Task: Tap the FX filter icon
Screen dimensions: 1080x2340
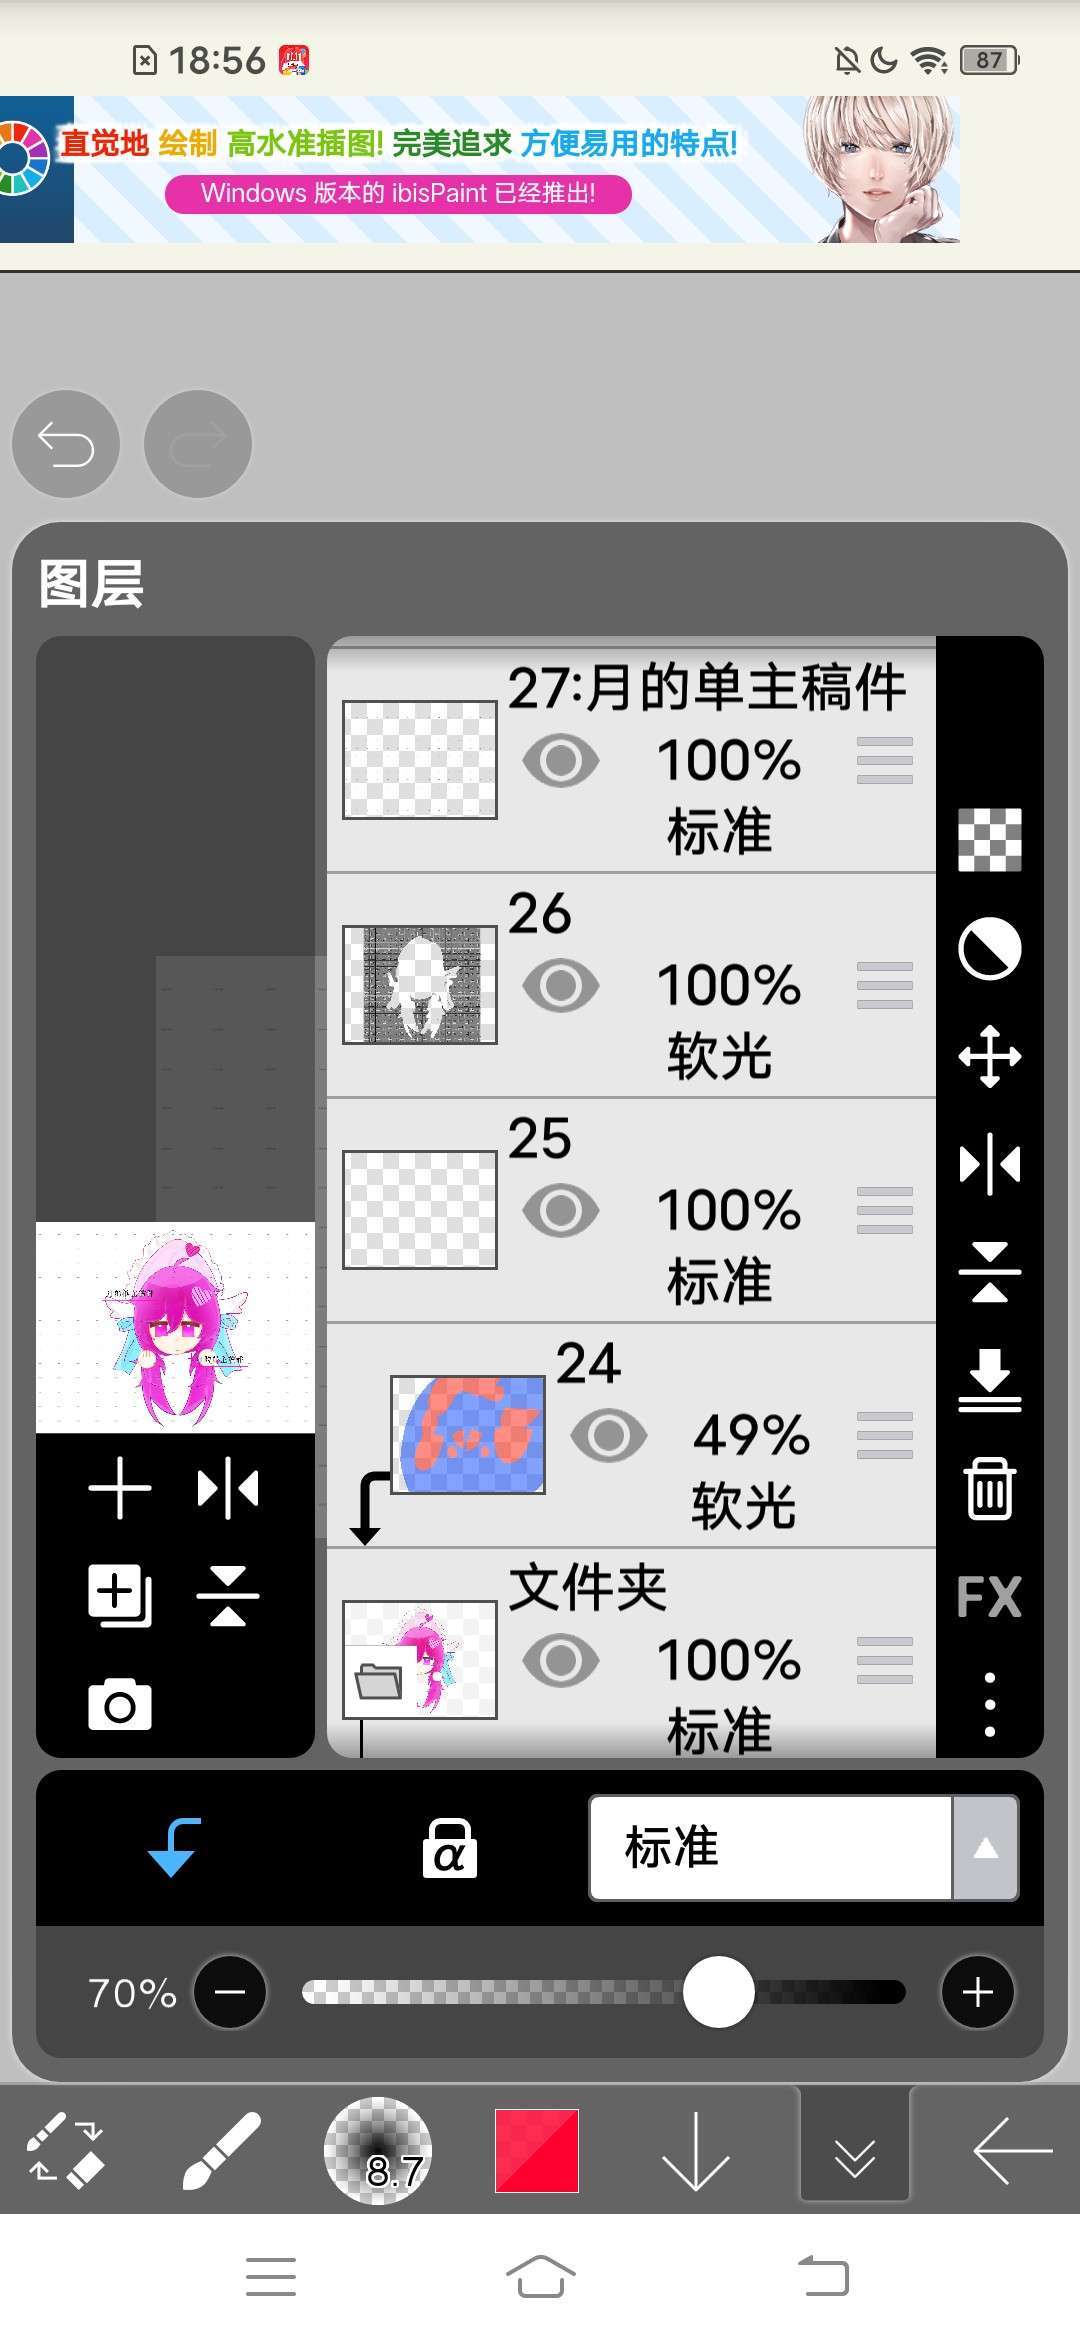Action: 989,1597
